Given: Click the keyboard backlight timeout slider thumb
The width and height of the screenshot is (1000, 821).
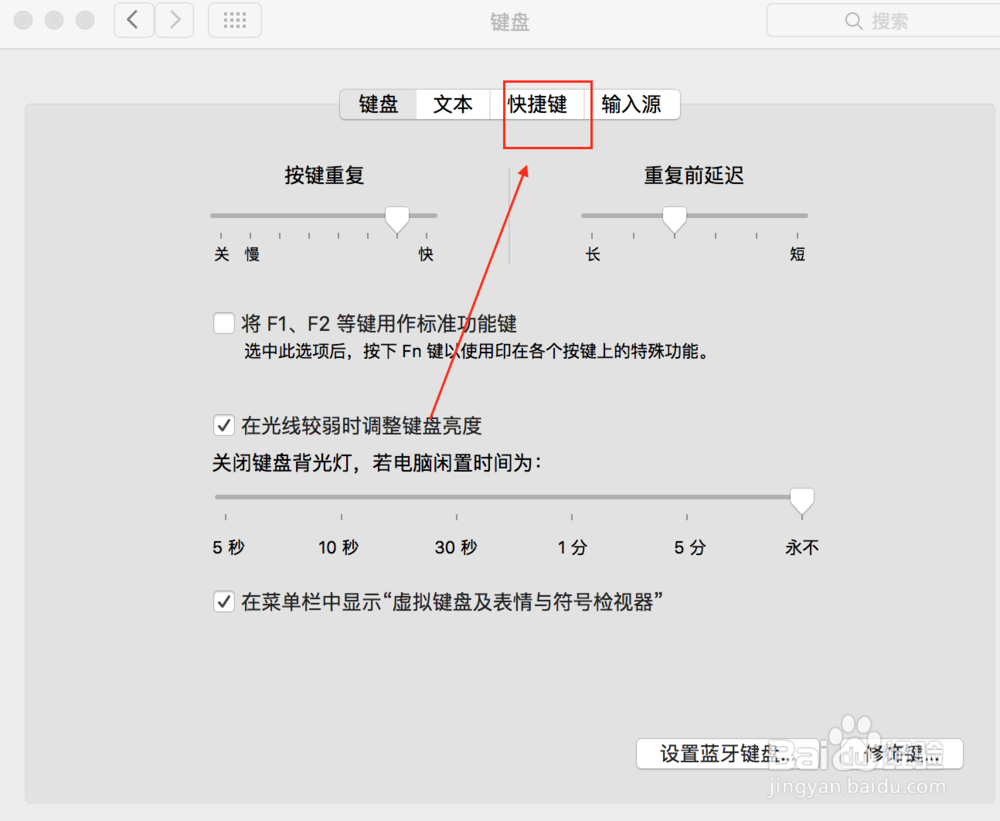Looking at the screenshot, I should (802, 501).
